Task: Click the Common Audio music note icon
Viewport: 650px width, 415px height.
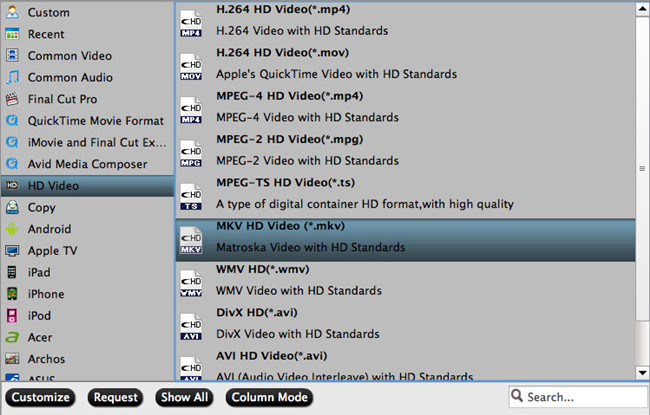Action: [x=13, y=77]
